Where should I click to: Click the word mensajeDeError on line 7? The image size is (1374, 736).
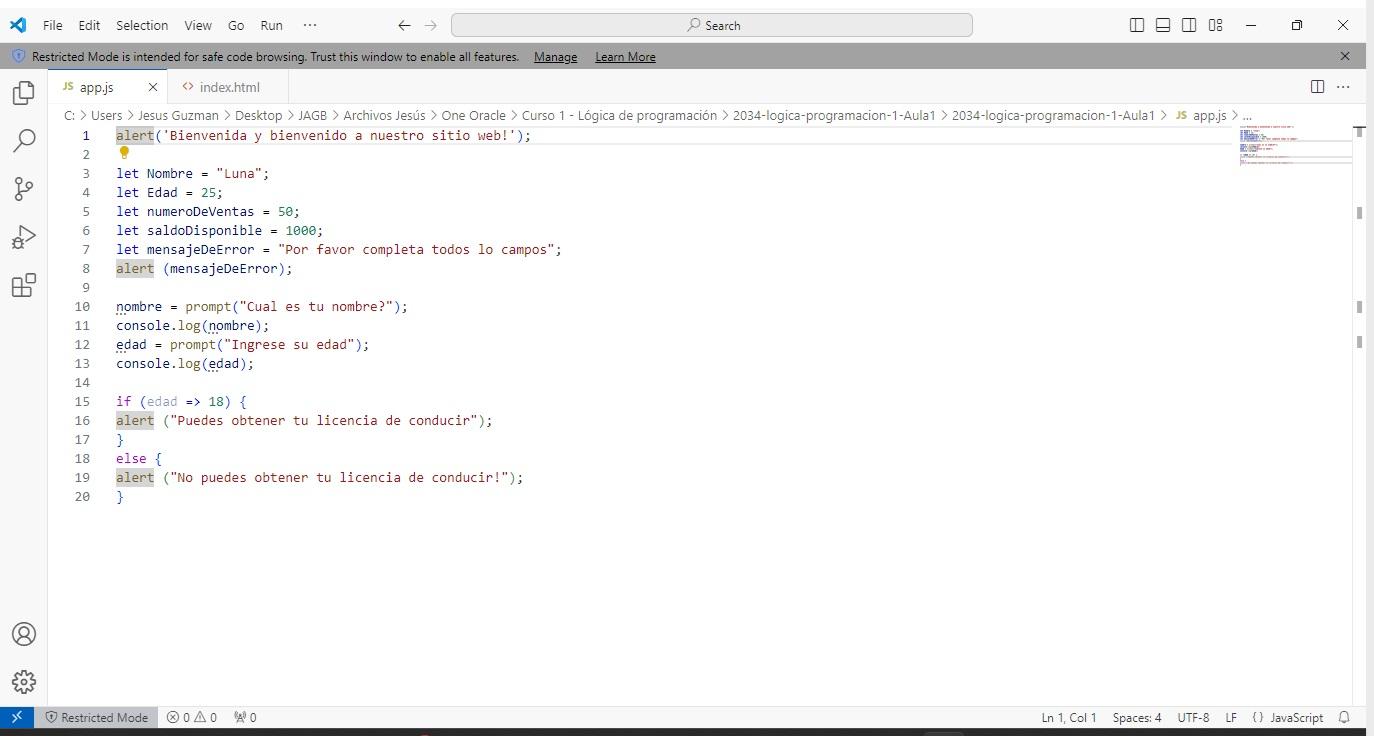(201, 250)
